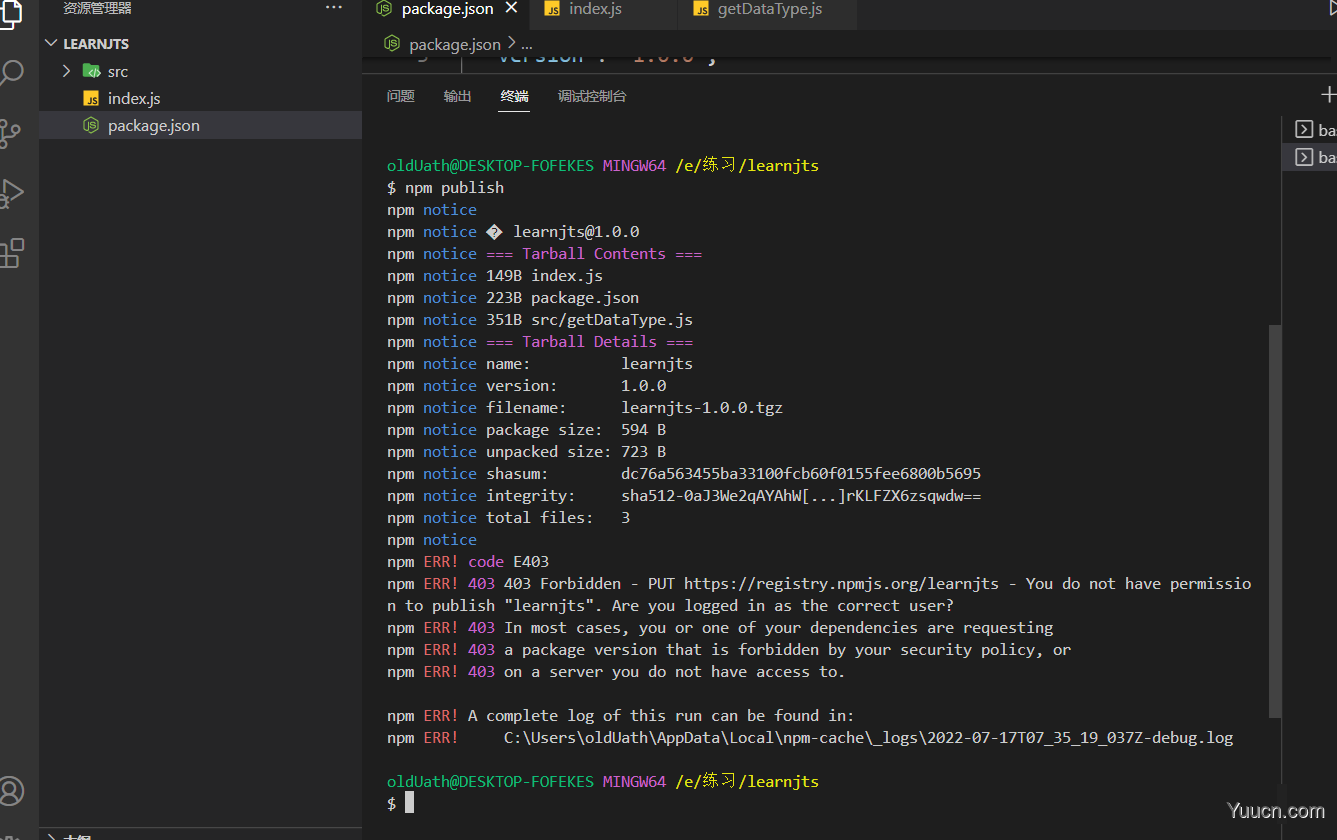Click the shasum hash value

tap(801, 473)
